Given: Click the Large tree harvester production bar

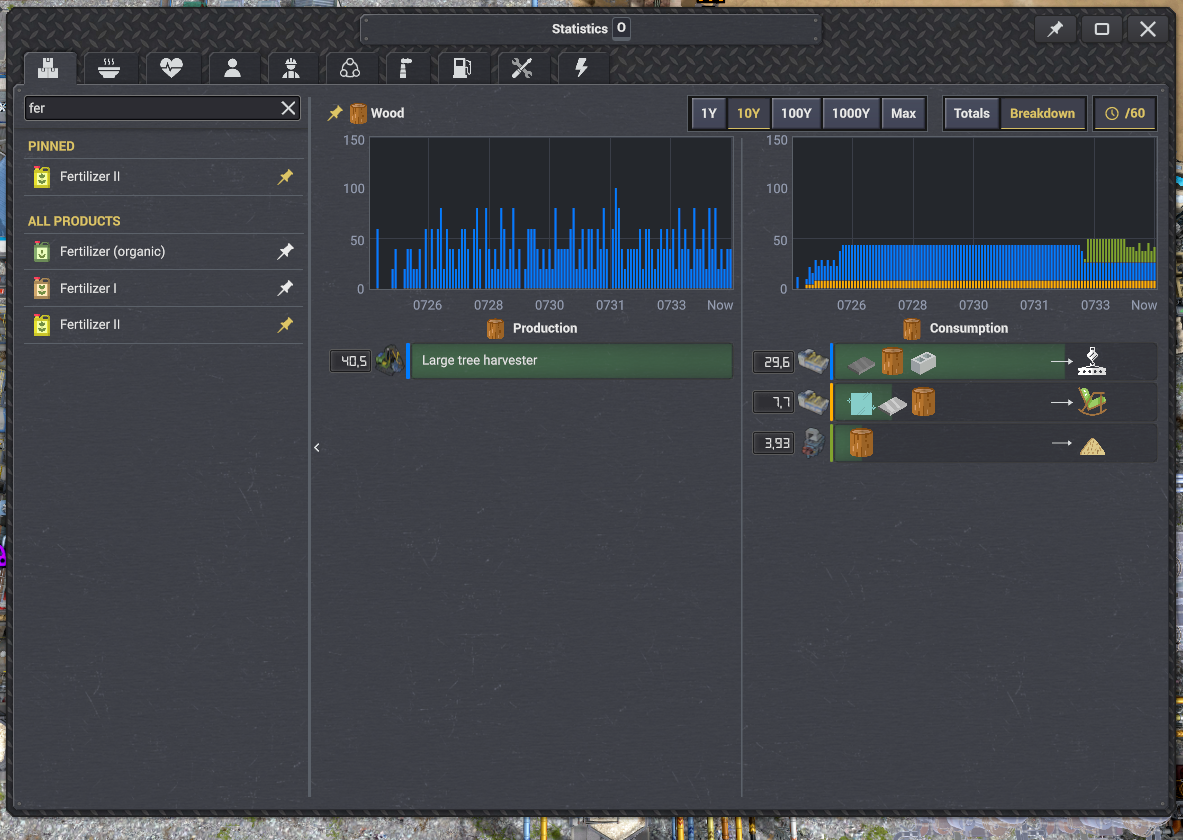Looking at the screenshot, I should tap(571, 361).
